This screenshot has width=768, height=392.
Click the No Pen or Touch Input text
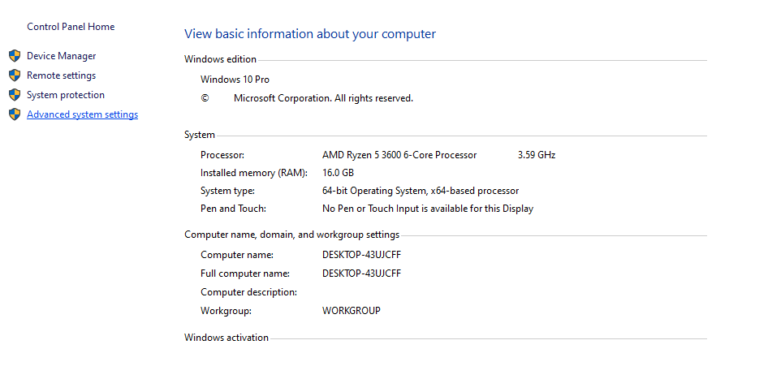pos(428,208)
